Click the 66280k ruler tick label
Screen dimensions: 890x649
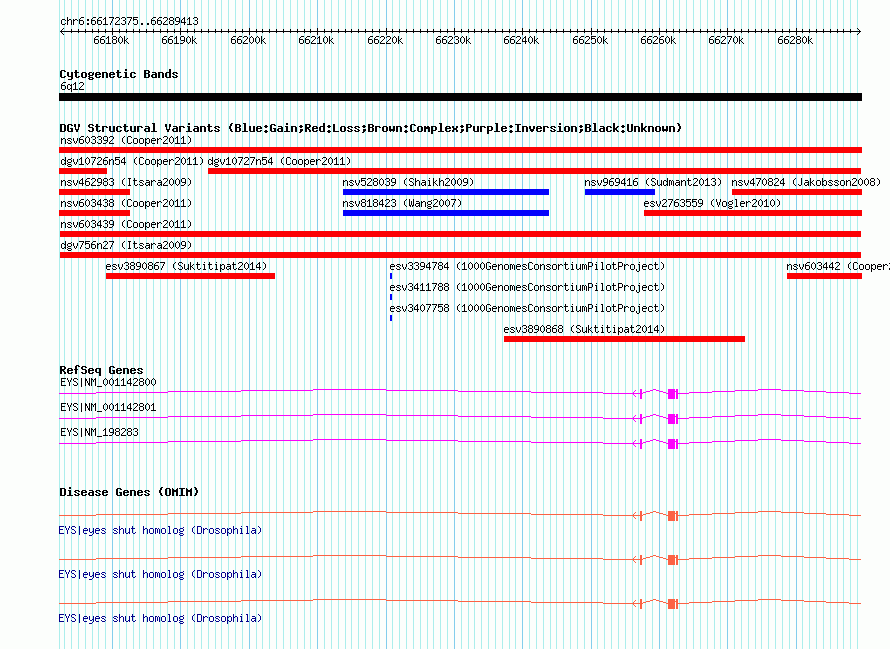tap(795, 40)
